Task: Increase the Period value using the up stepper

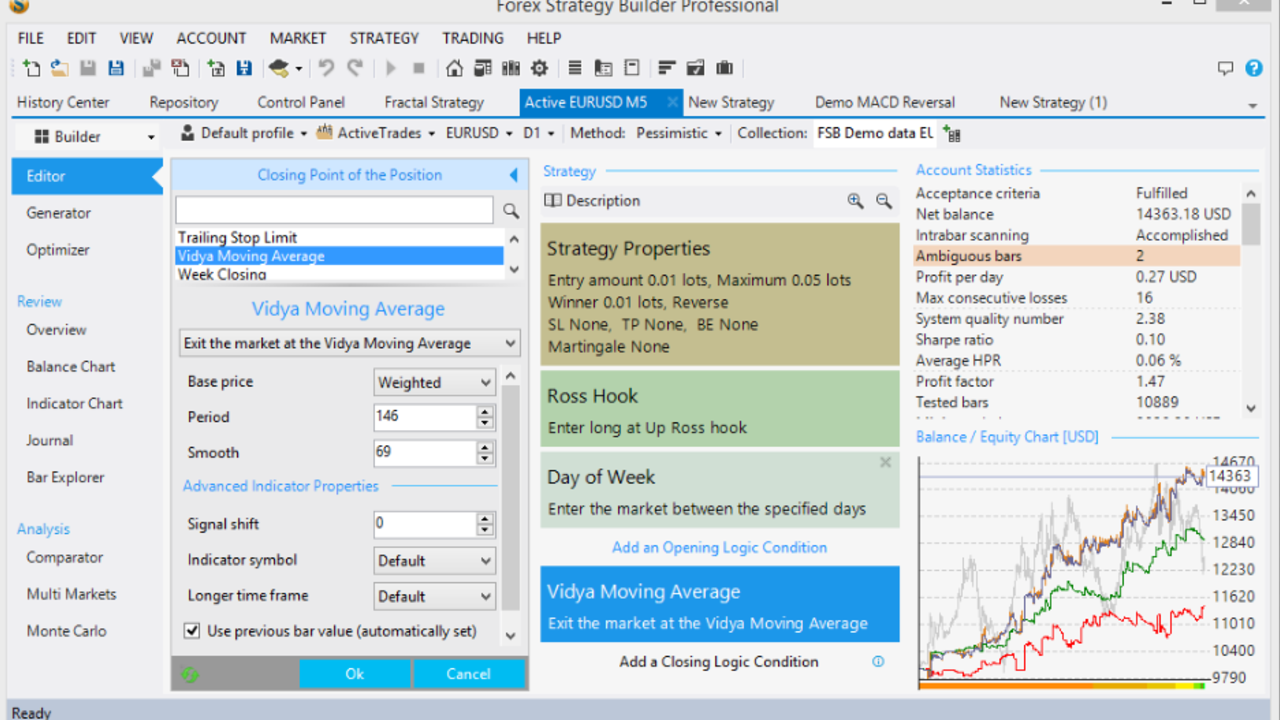Action: tap(486, 412)
